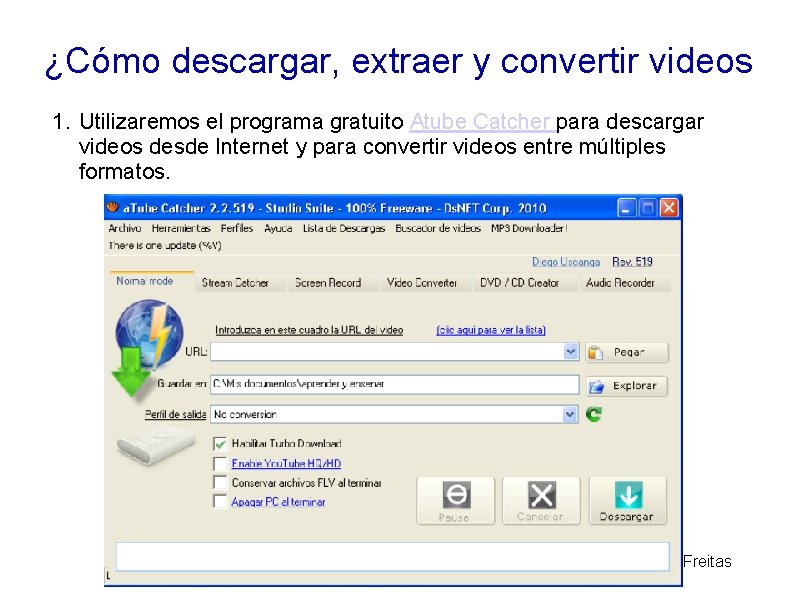The height and width of the screenshot is (600, 800).
Task: Click the Pause button
Action: click(x=456, y=501)
